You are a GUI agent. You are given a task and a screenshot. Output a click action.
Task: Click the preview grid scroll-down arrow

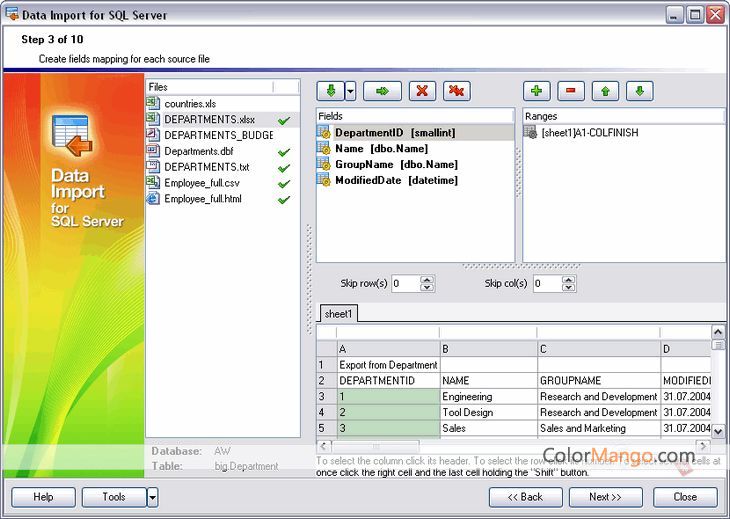coord(718,431)
